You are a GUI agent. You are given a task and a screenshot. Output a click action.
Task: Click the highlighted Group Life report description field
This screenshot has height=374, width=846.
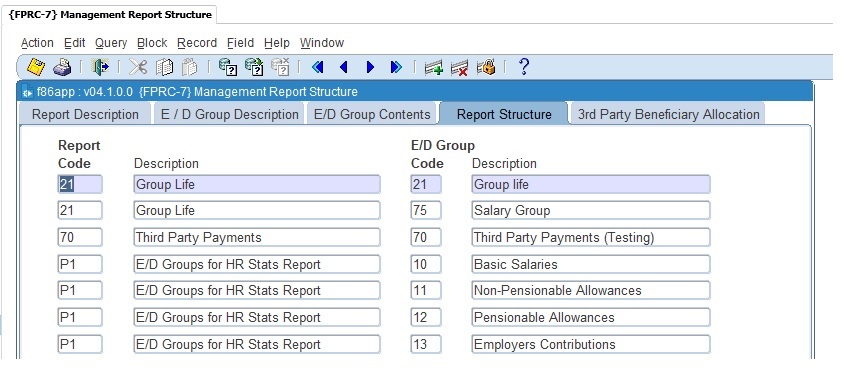[257, 185]
